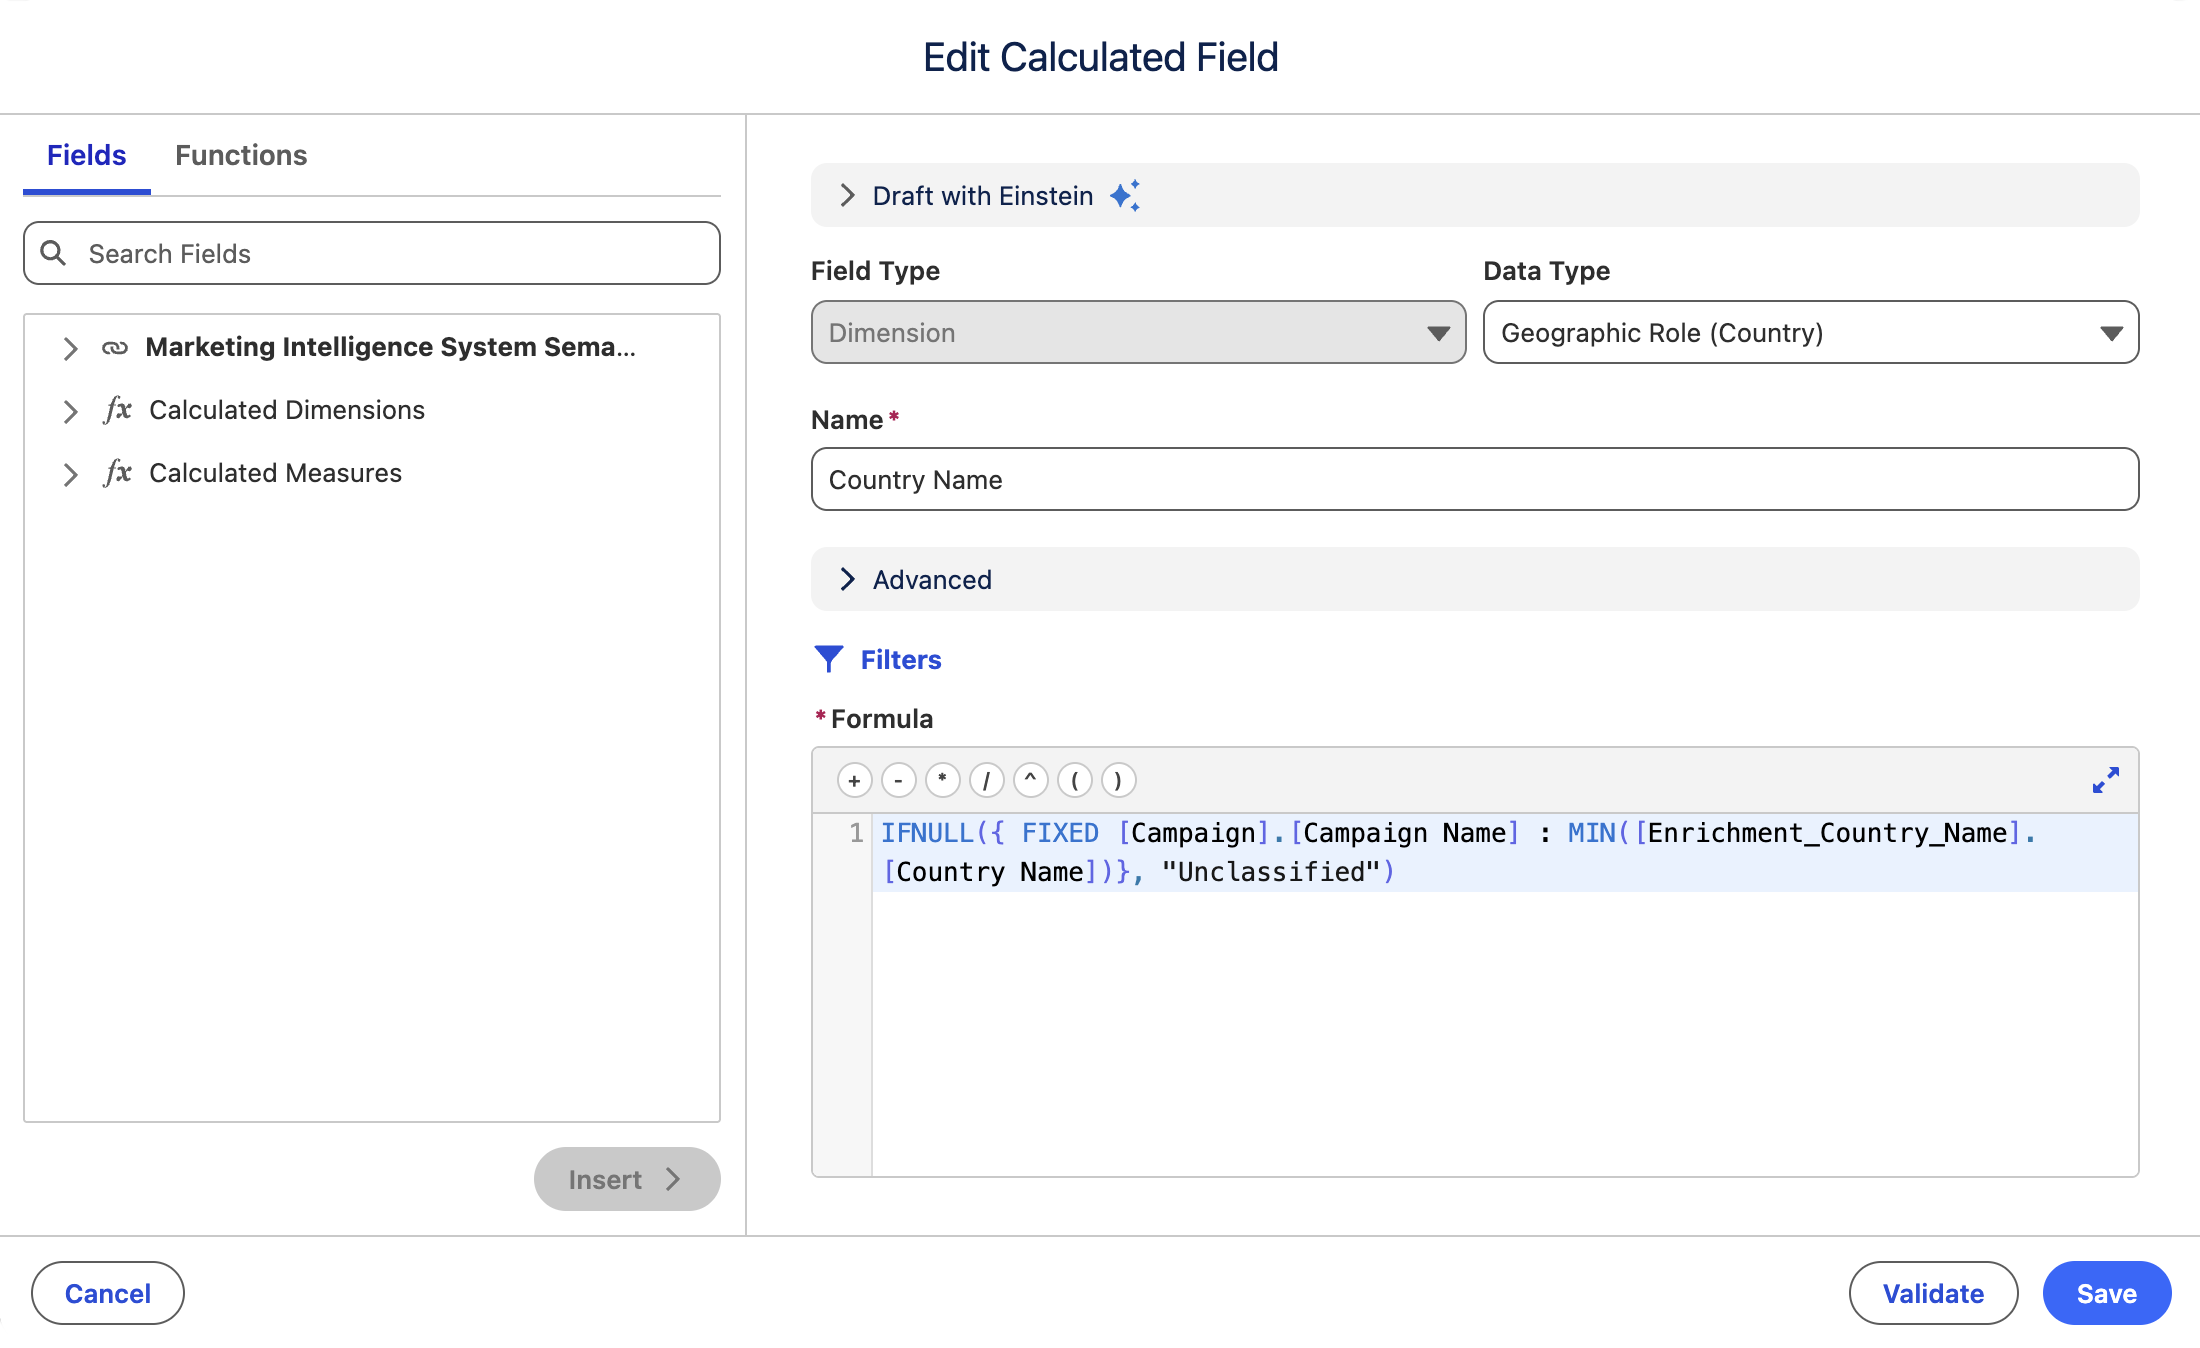Image resolution: width=2200 pixels, height=1348 pixels.
Task: Click the Name field containing Country Name
Action: 1475,479
